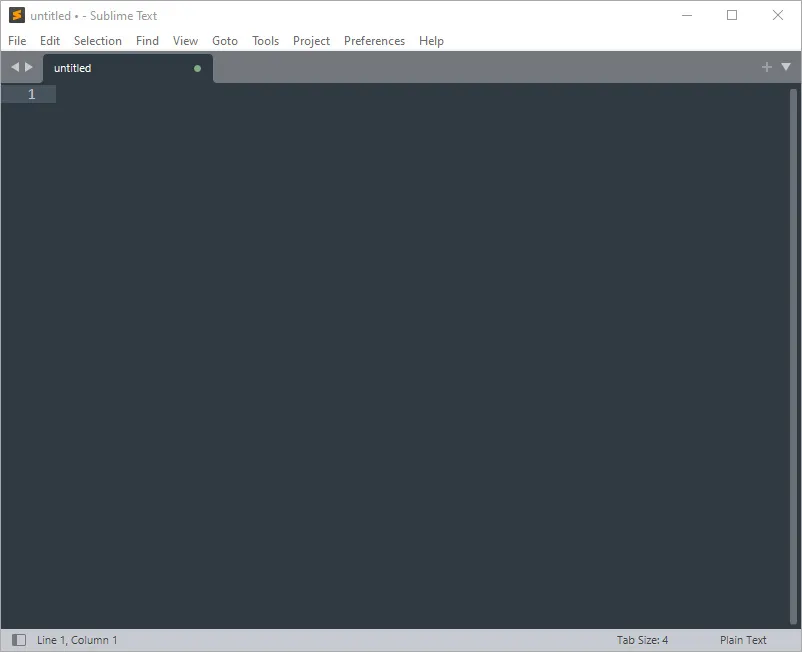Open the Goto menu
802x652 pixels.
pyautogui.click(x=225, y=41)
